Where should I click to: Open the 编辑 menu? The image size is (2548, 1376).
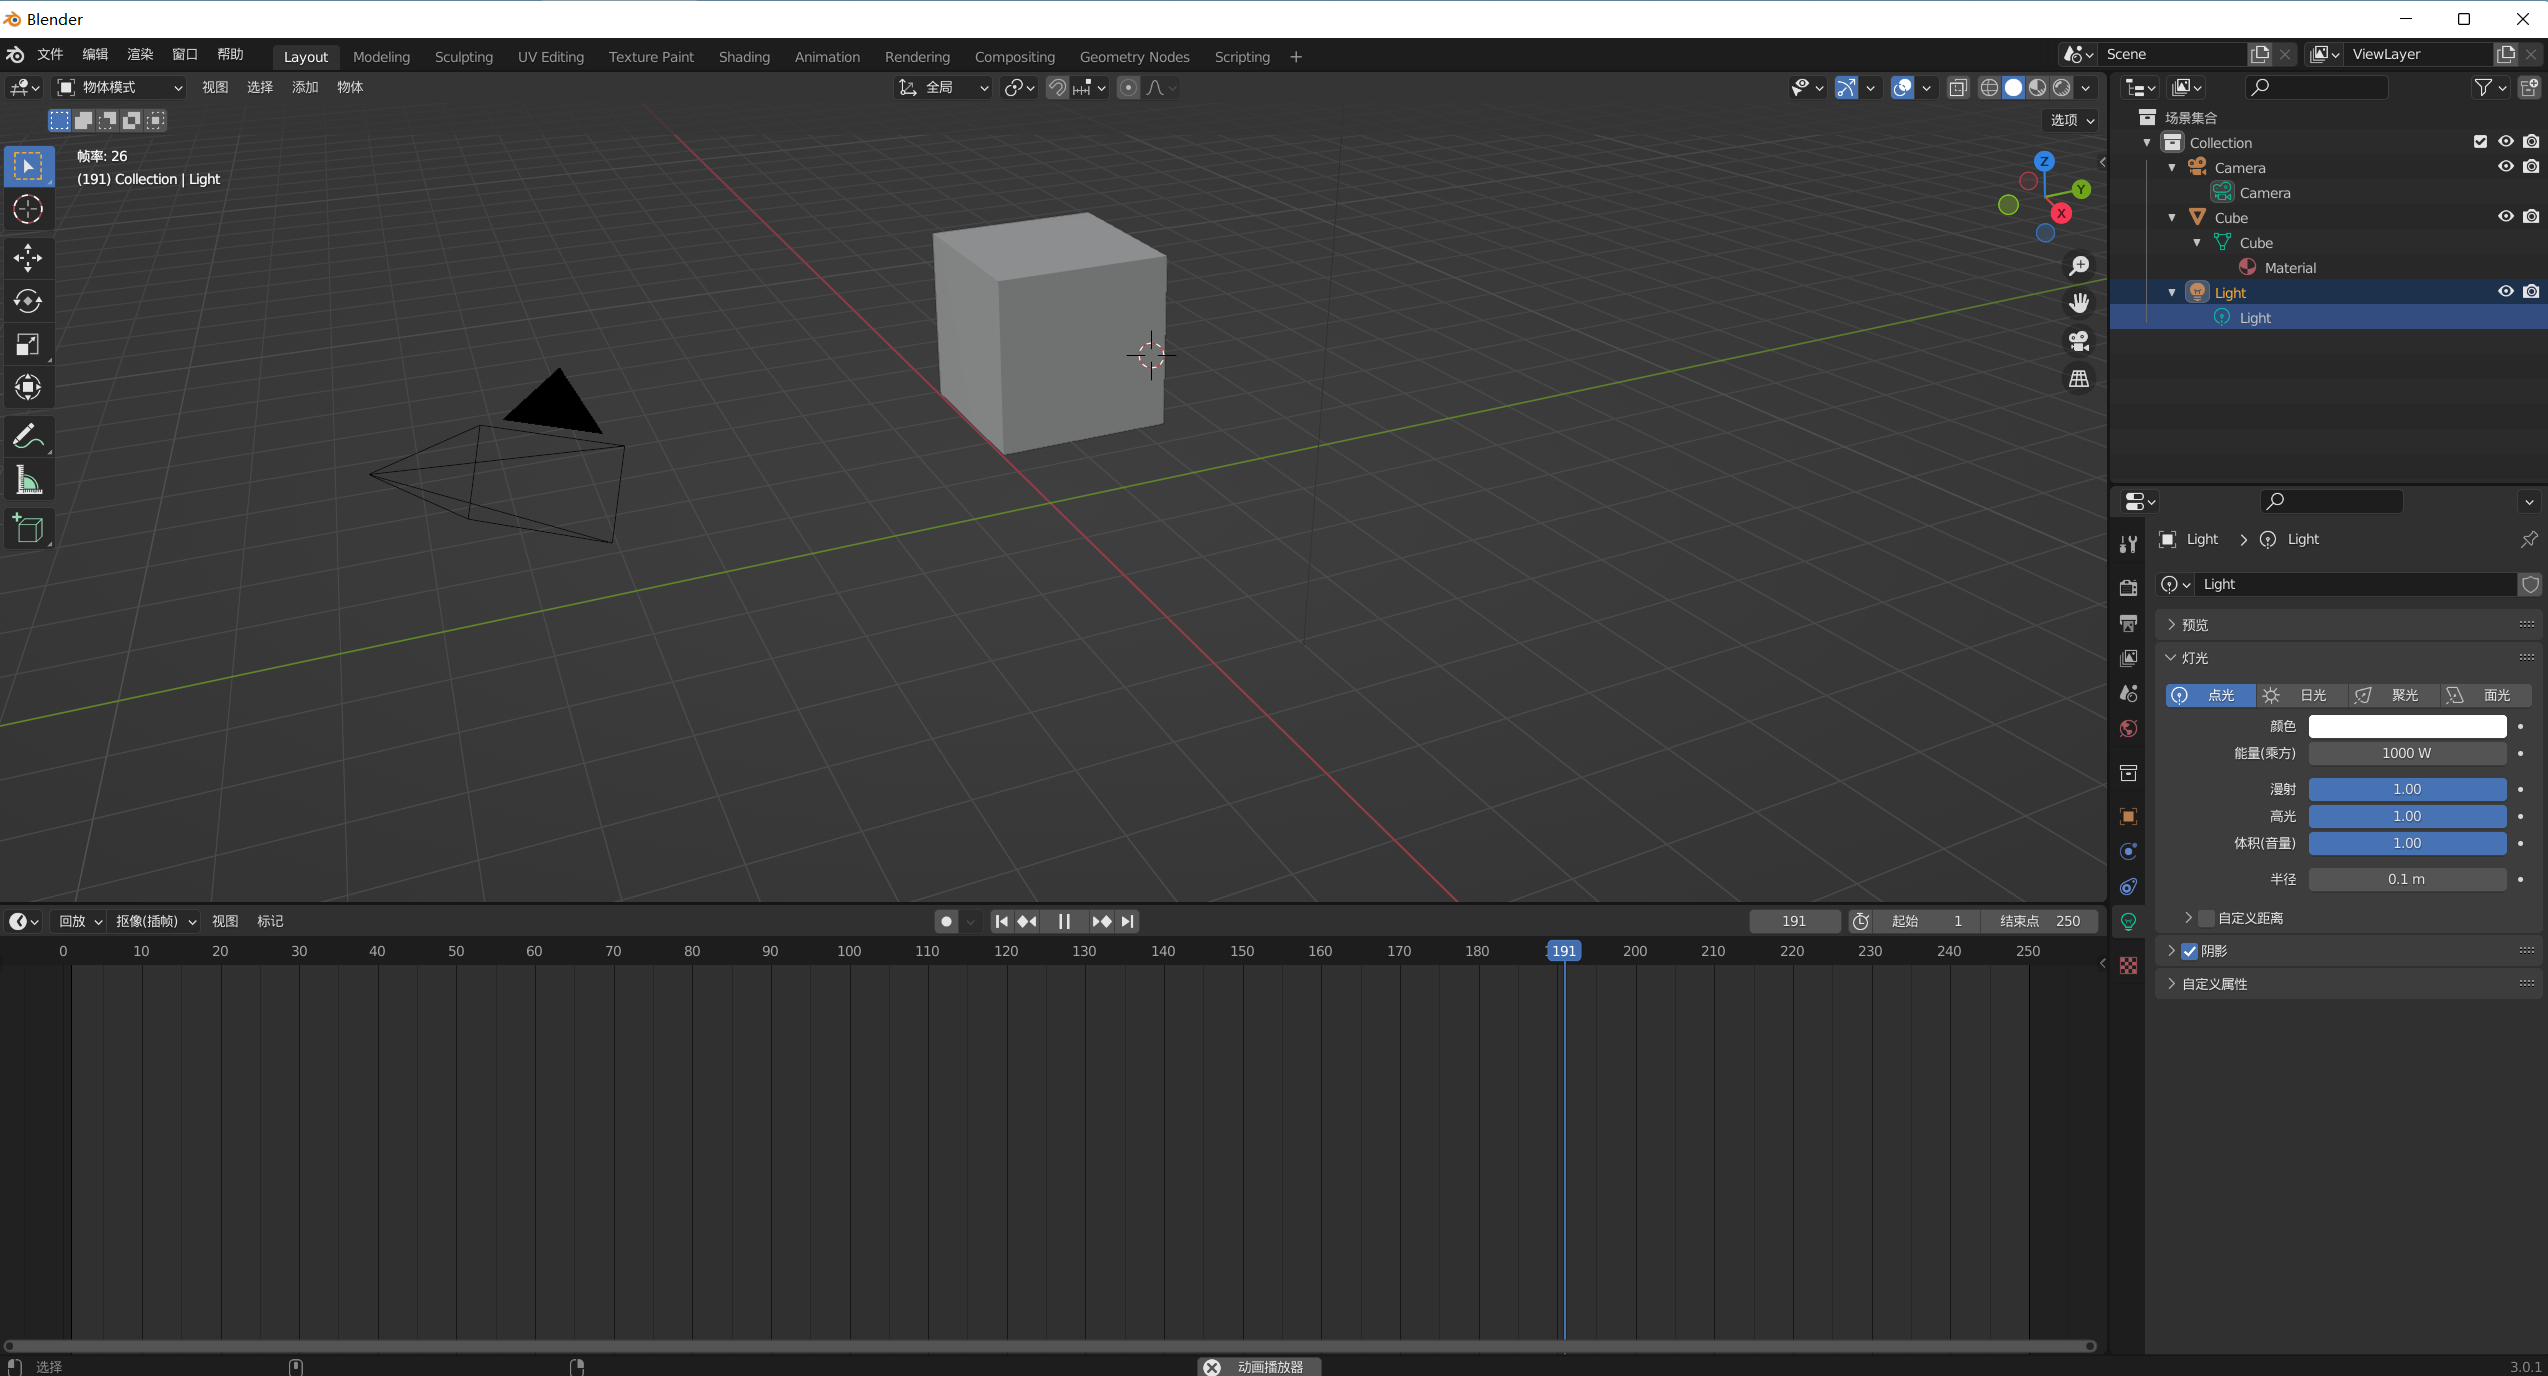pyautogui.click(x=95, y=55)
